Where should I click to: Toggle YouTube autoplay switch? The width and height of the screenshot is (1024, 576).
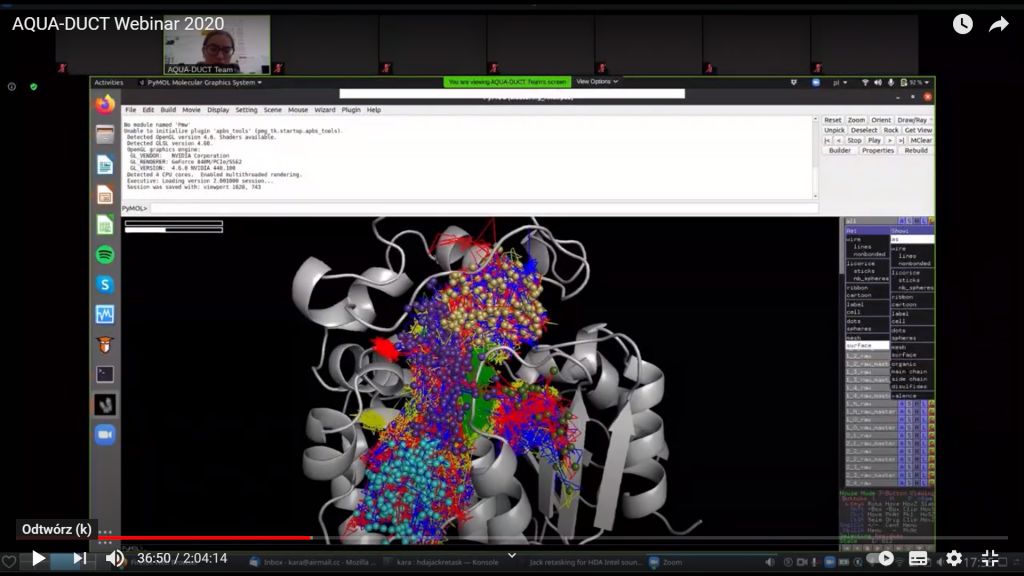(x=882, y=558)
